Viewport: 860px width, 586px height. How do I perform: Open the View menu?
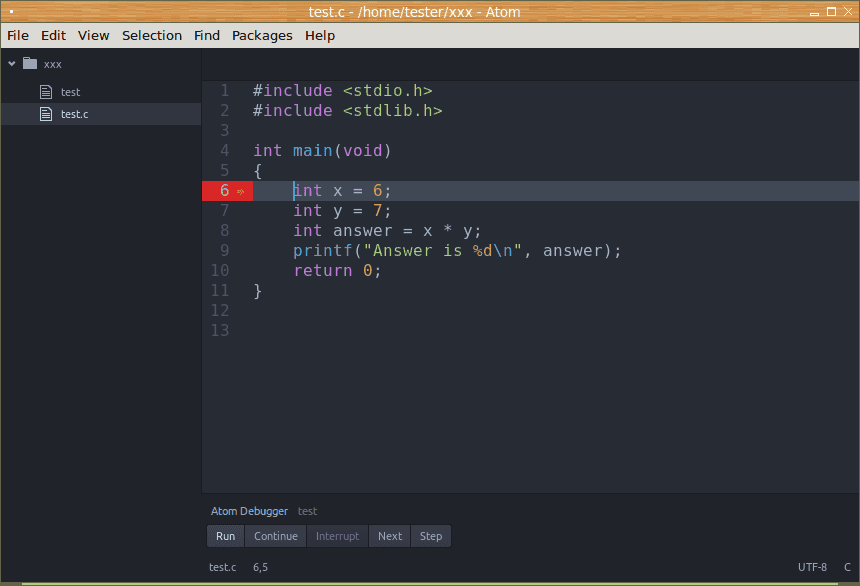[93, 36]
